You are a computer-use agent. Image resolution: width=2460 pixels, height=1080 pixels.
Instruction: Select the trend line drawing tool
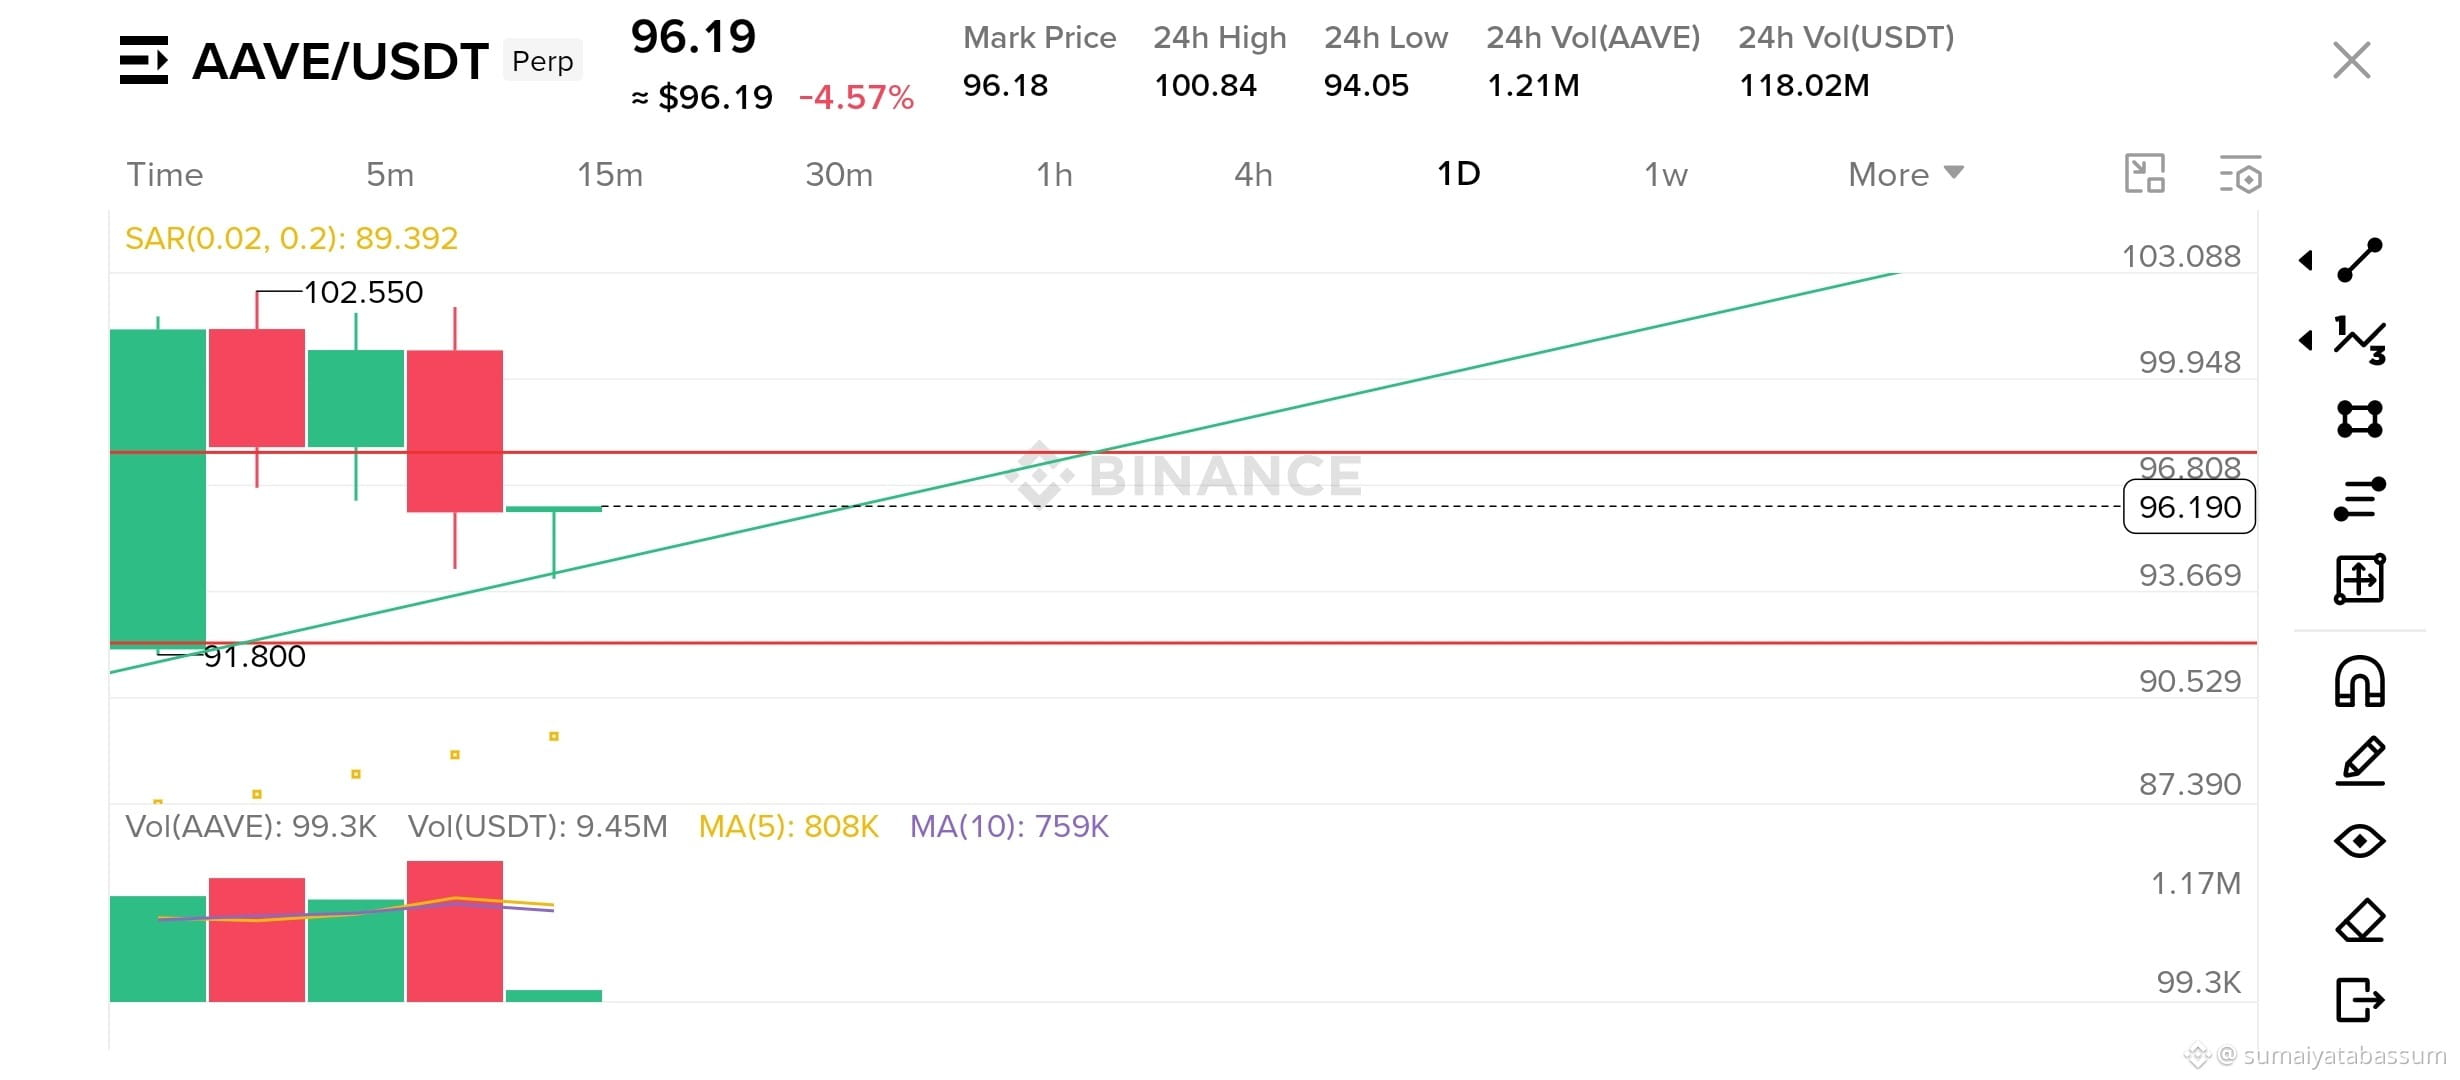[x=2359, y=260]
